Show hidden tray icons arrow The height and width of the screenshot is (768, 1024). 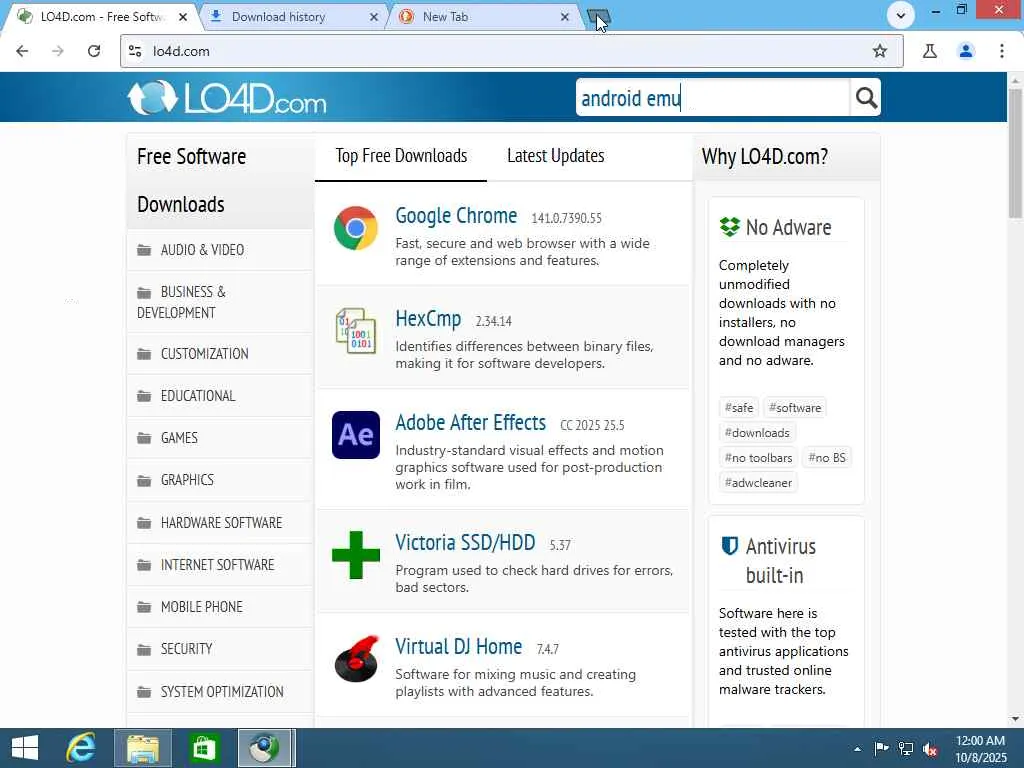(x=857, y=749)
